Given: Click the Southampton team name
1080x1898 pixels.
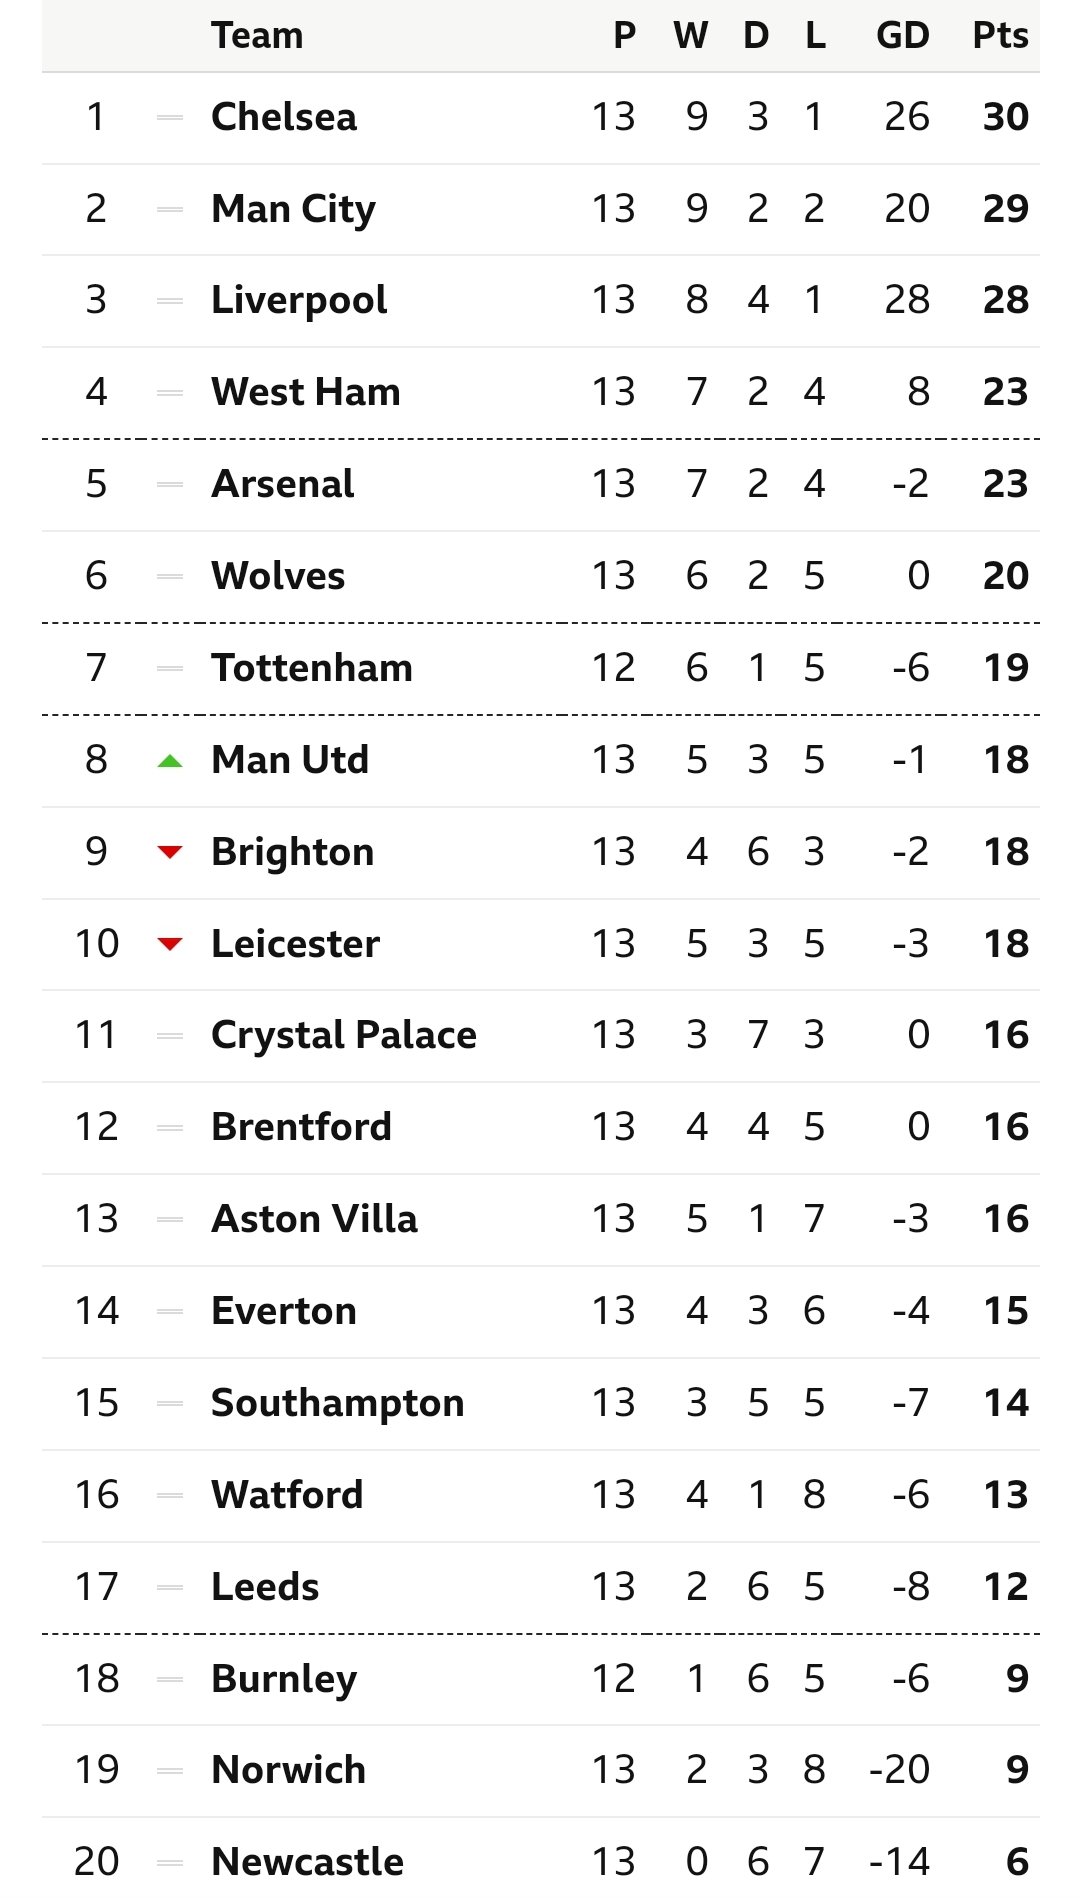Looking at the screenshot, I should [338, 1404].
